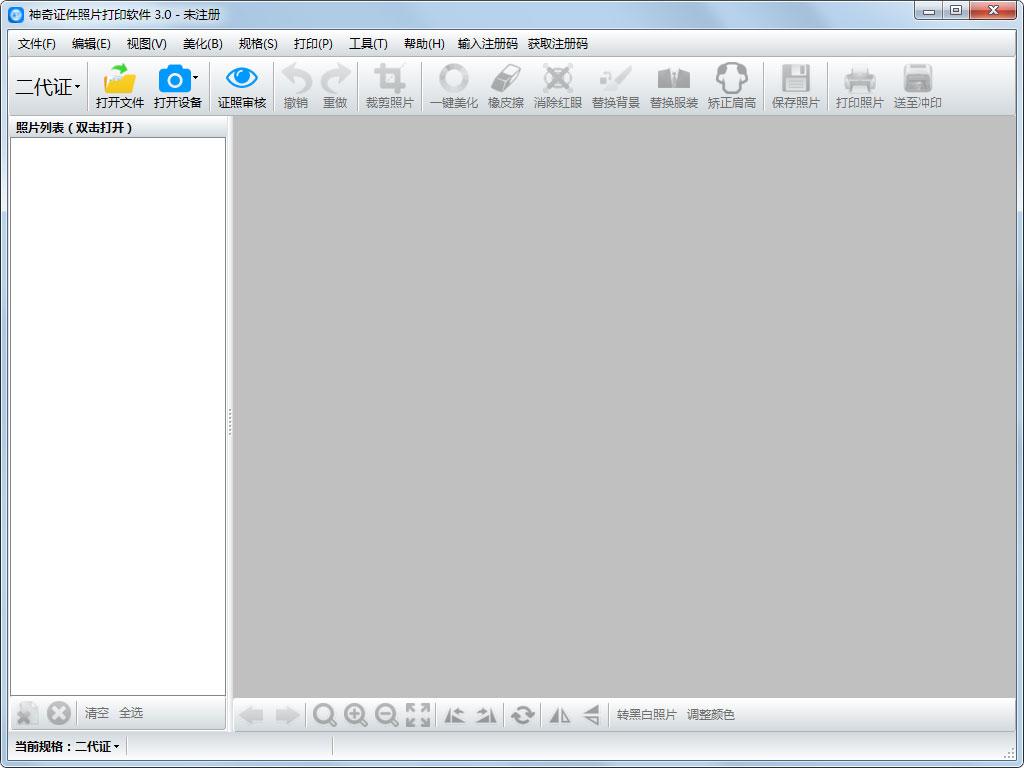The image size is (1024, 768).
Task: Open the dropdown arrow beside 打开设备
Action: click(195, 78)
